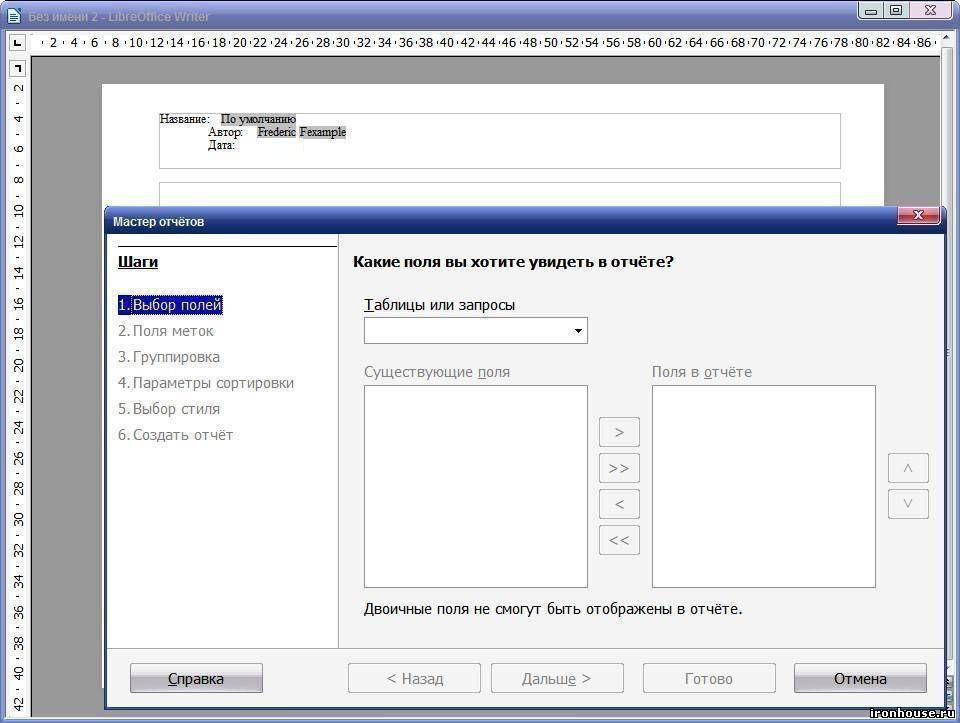
Task: Click inside the Существующие поля list box
Action: click(475, 486)
